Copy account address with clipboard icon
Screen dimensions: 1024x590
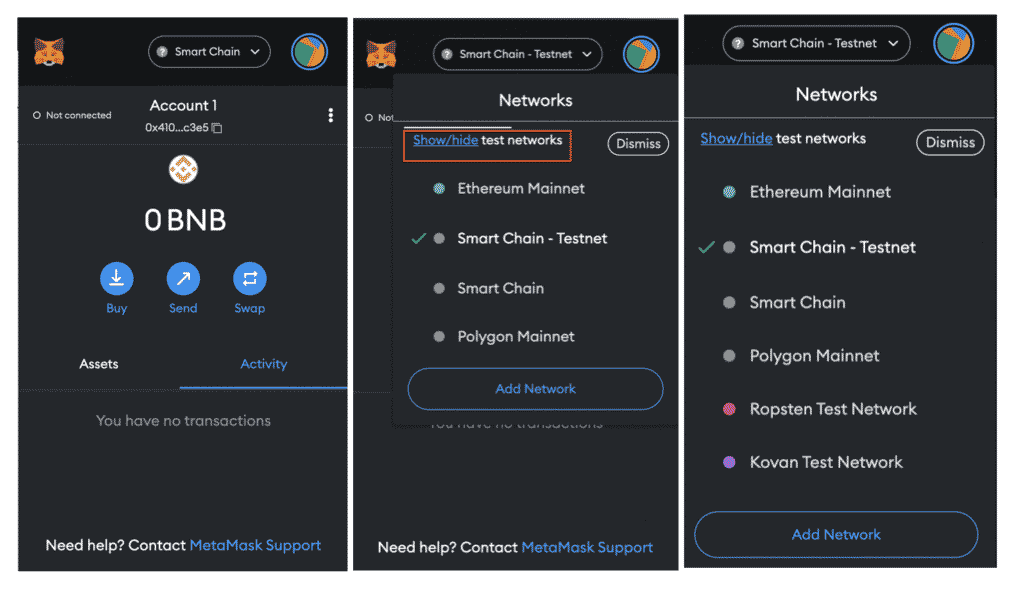click(217, 128)
